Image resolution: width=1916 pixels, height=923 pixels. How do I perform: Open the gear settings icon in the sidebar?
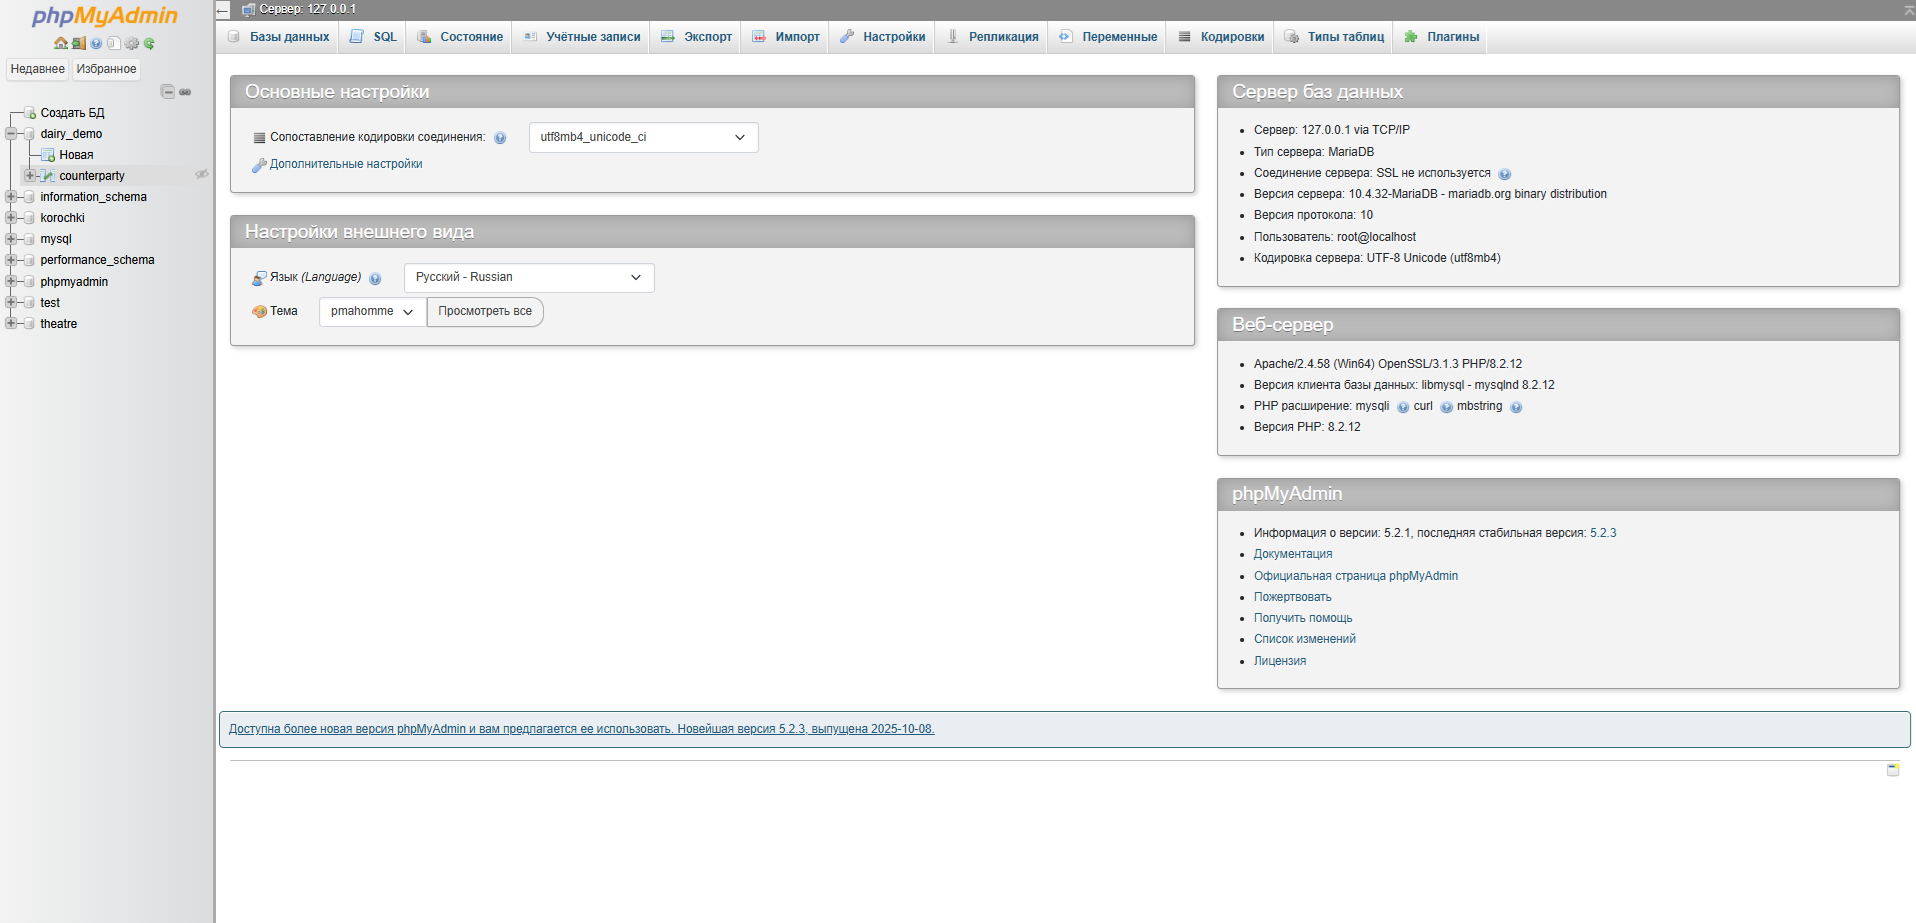tap(131, 43)
